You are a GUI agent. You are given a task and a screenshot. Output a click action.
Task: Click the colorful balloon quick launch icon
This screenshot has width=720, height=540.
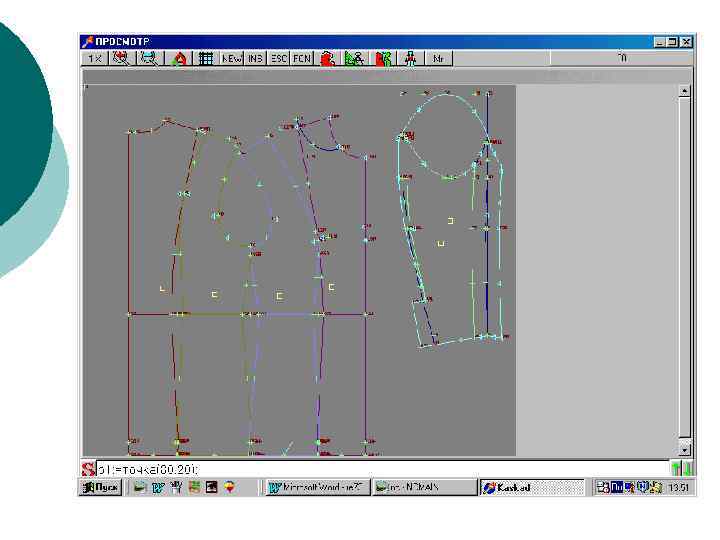[x=230, y=487]
